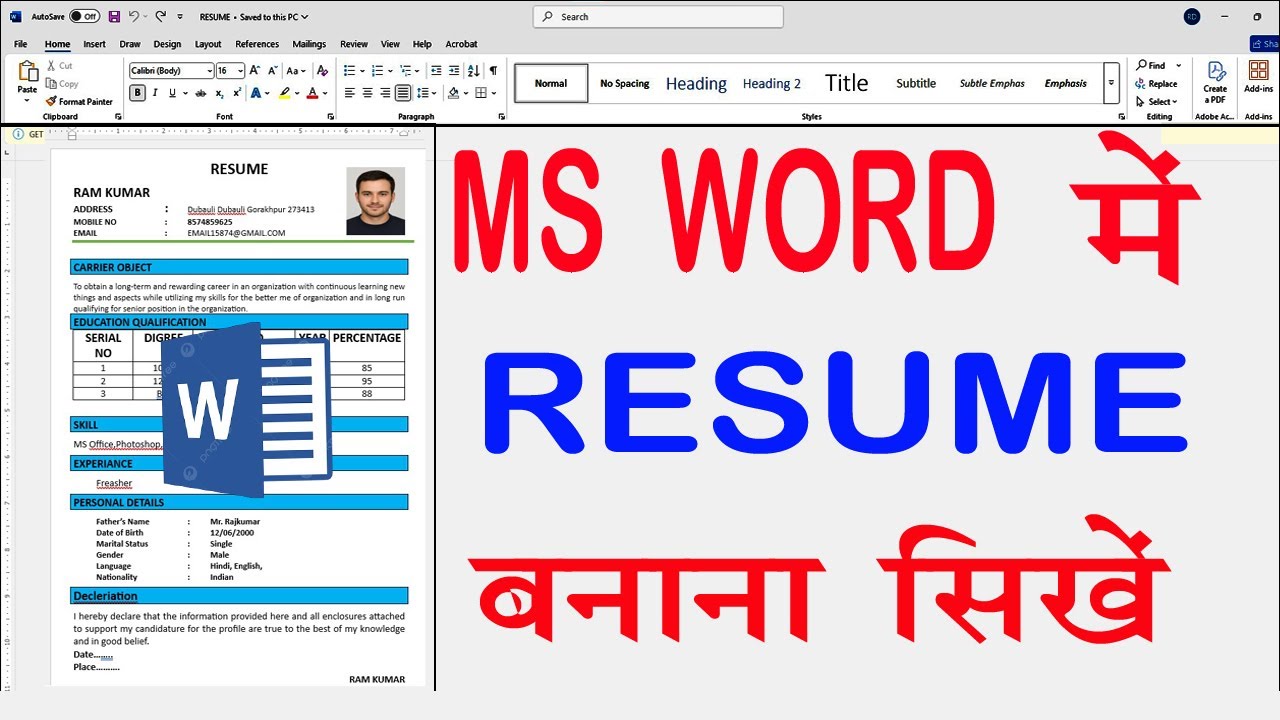
Task: Switch to the Insert tab
Action: (x=95, y=44)
